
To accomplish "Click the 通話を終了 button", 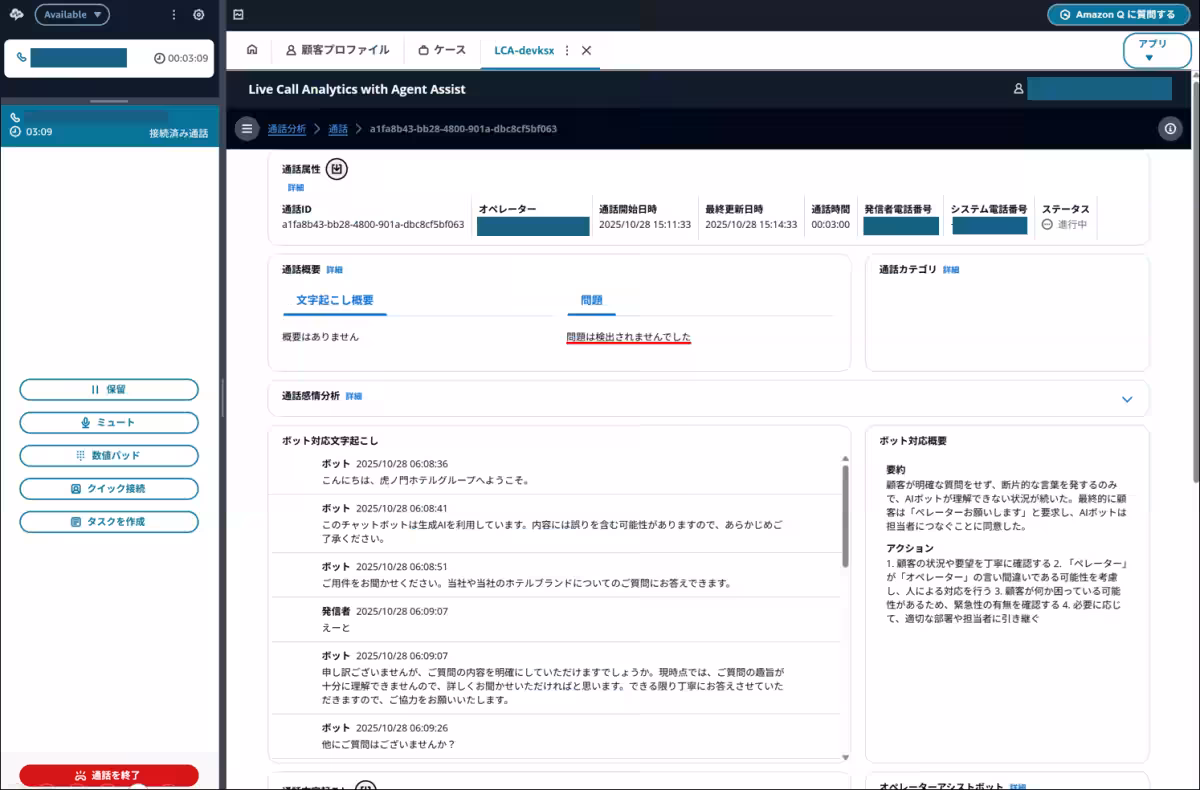I will pos(109,775).
